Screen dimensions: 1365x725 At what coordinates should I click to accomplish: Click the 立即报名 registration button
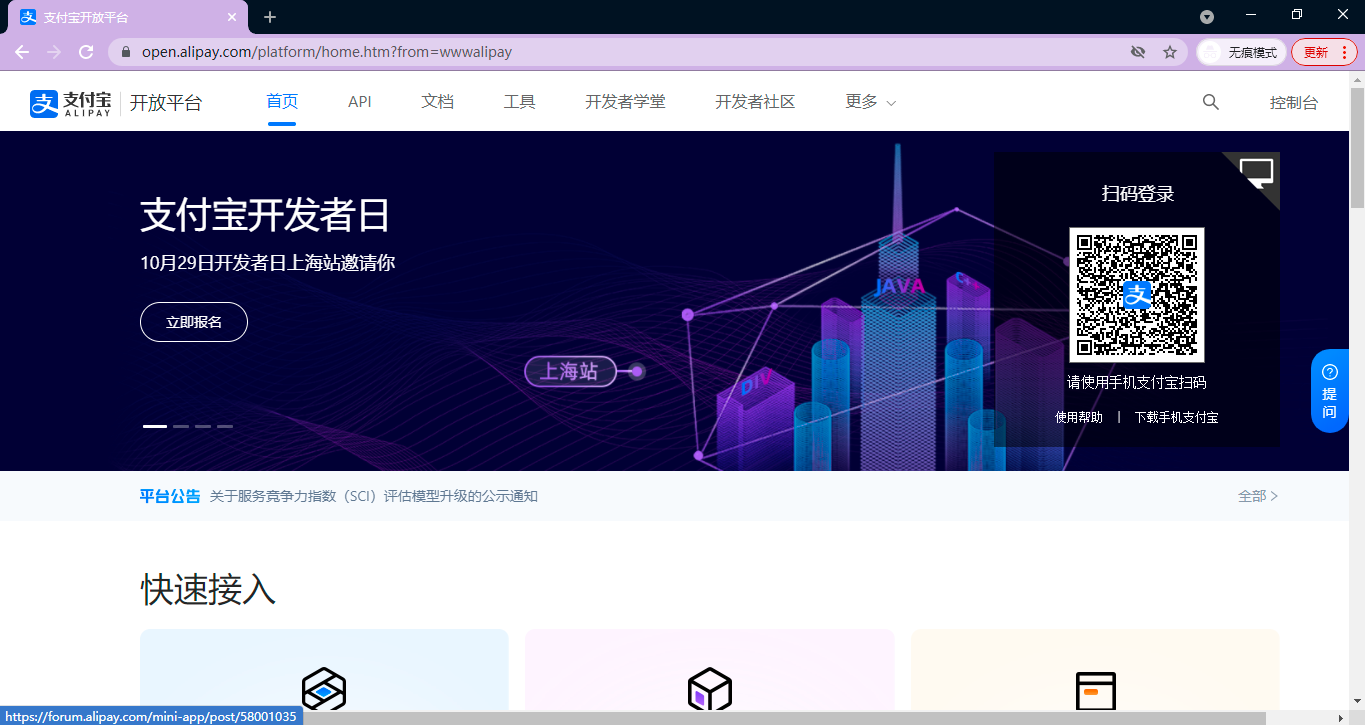[193, 322]
